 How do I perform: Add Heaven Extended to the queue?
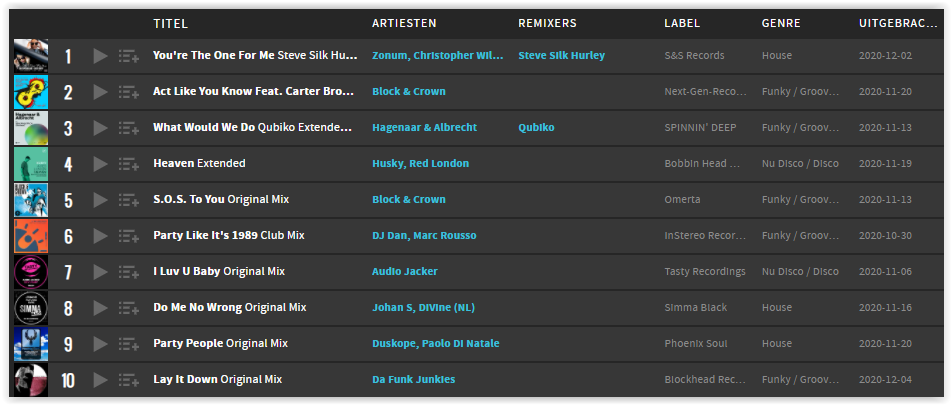click(129, 164)
